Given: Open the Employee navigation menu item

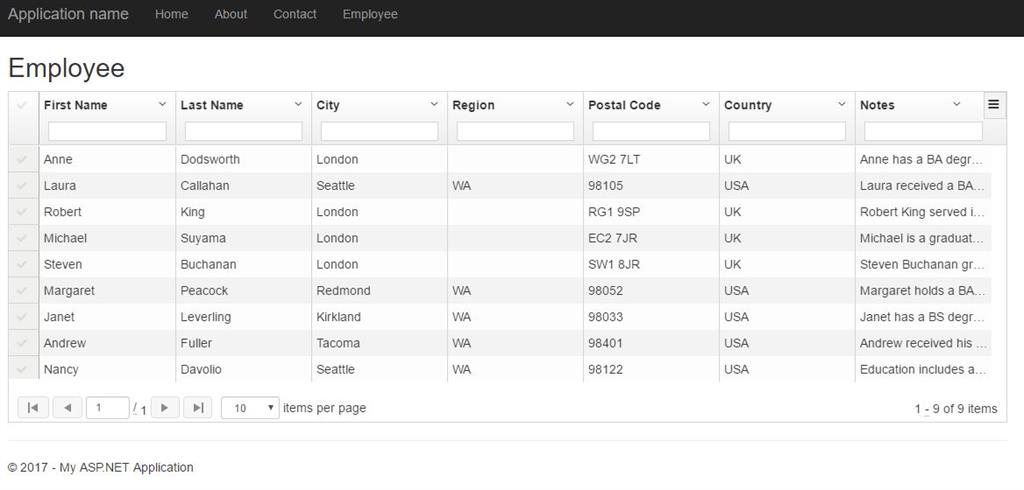Looking at the screenshot, I should (370, 14).
